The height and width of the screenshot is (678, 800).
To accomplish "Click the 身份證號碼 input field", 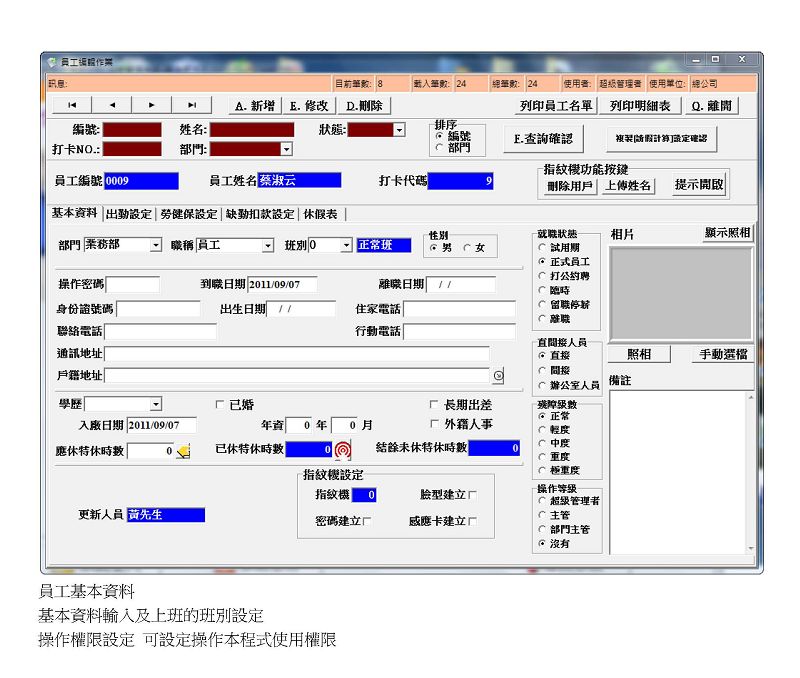I will click(x=158, y=309).
